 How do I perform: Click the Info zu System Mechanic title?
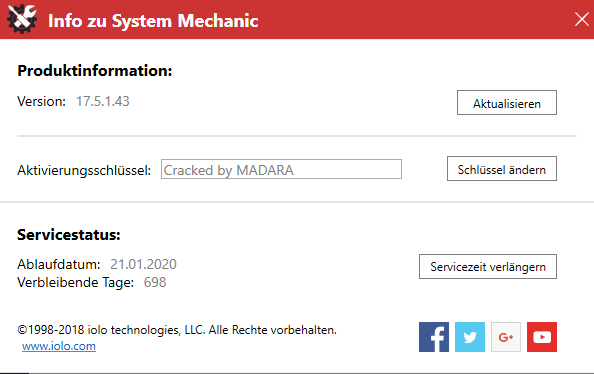tap(153, 21)
